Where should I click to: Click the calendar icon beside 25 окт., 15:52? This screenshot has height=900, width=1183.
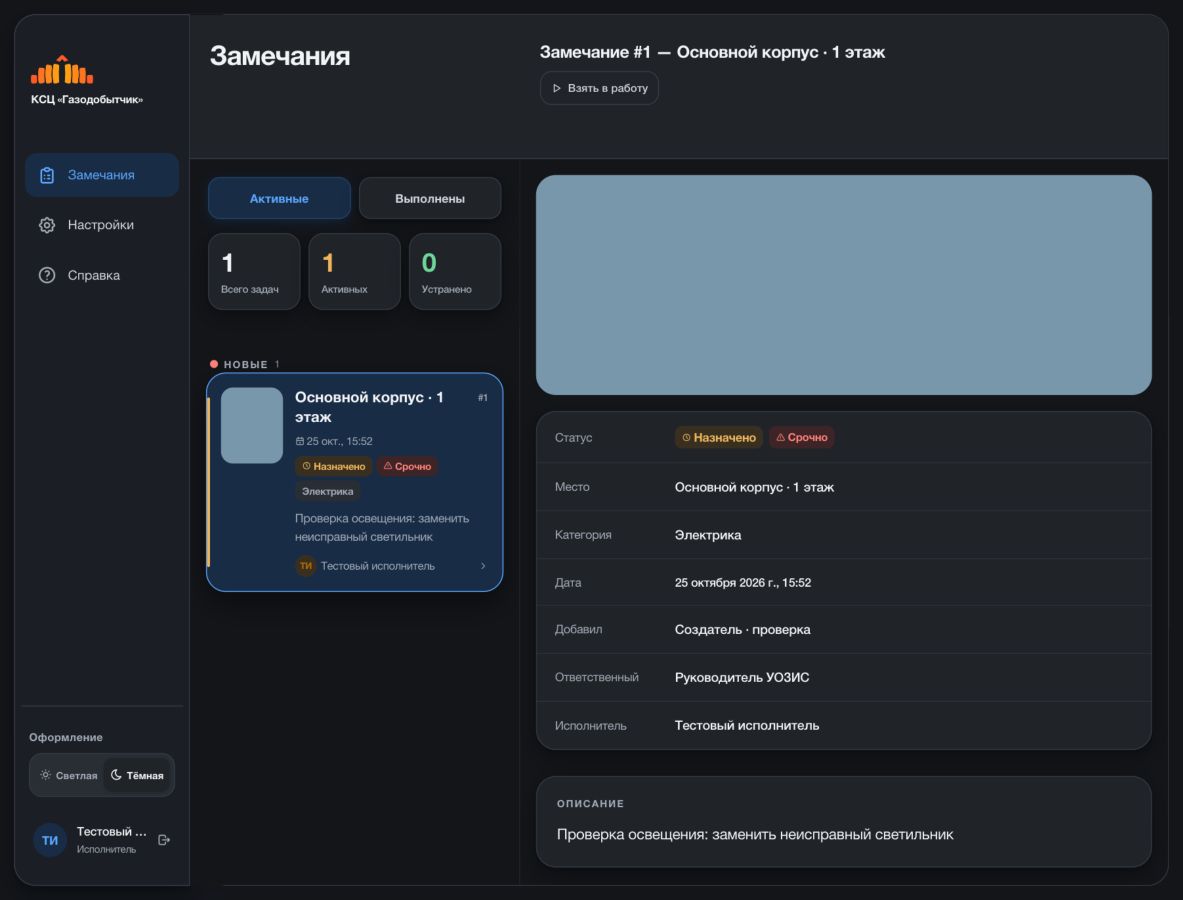(x=300, y=441)
